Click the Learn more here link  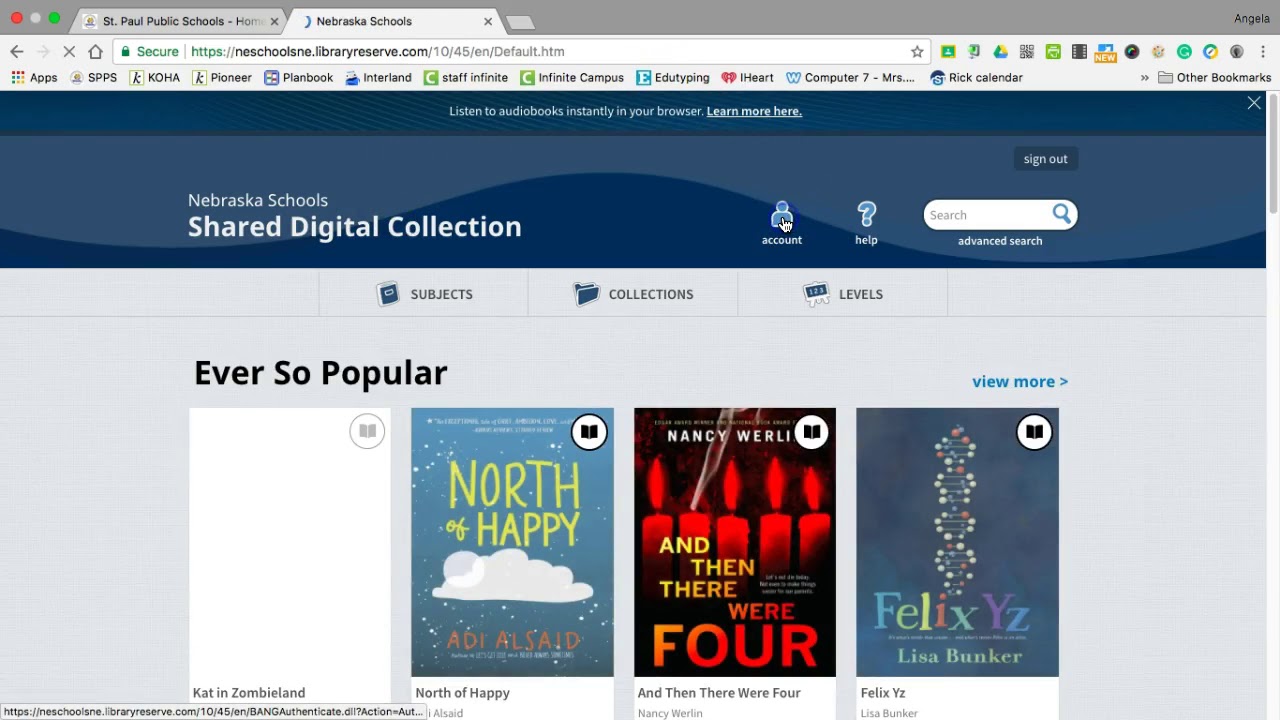754,111
